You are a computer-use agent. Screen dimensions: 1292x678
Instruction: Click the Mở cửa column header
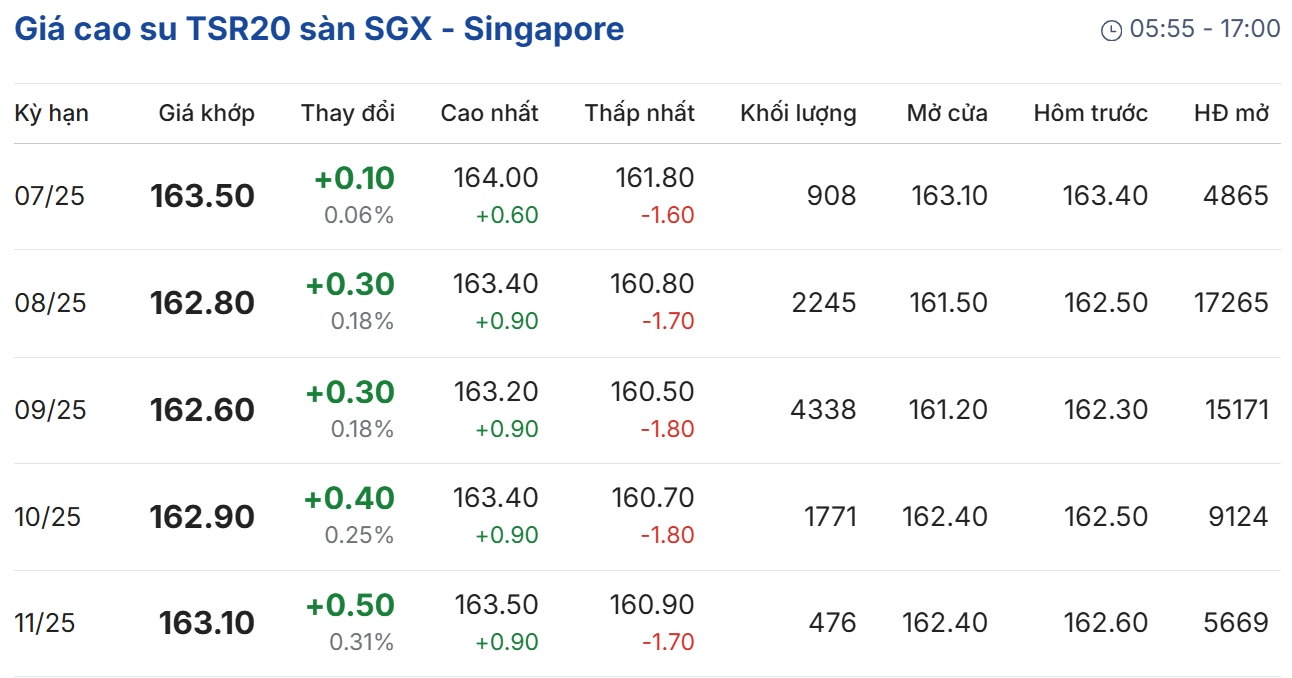pos(947,113)
